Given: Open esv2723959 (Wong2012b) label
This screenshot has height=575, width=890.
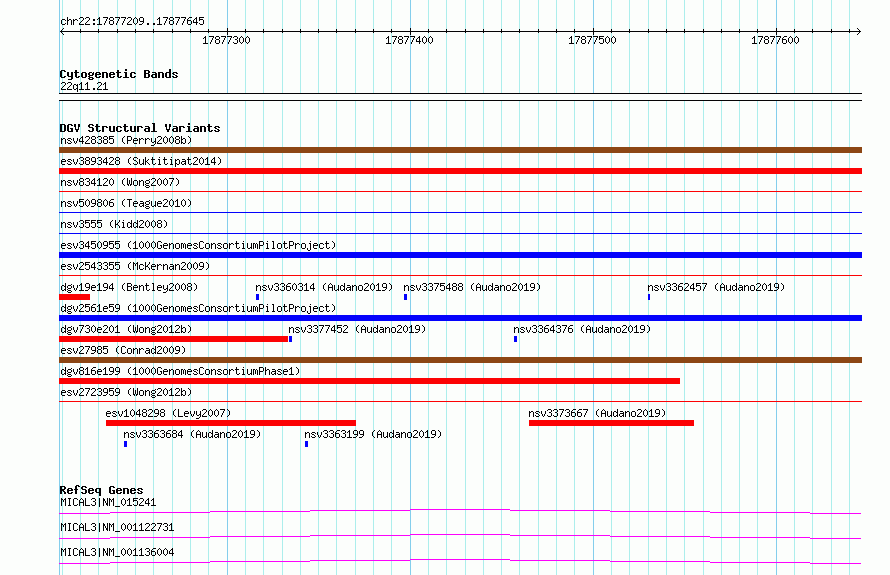Looking at the screenshot, I should pyautogui.click(x=126, y=392).
